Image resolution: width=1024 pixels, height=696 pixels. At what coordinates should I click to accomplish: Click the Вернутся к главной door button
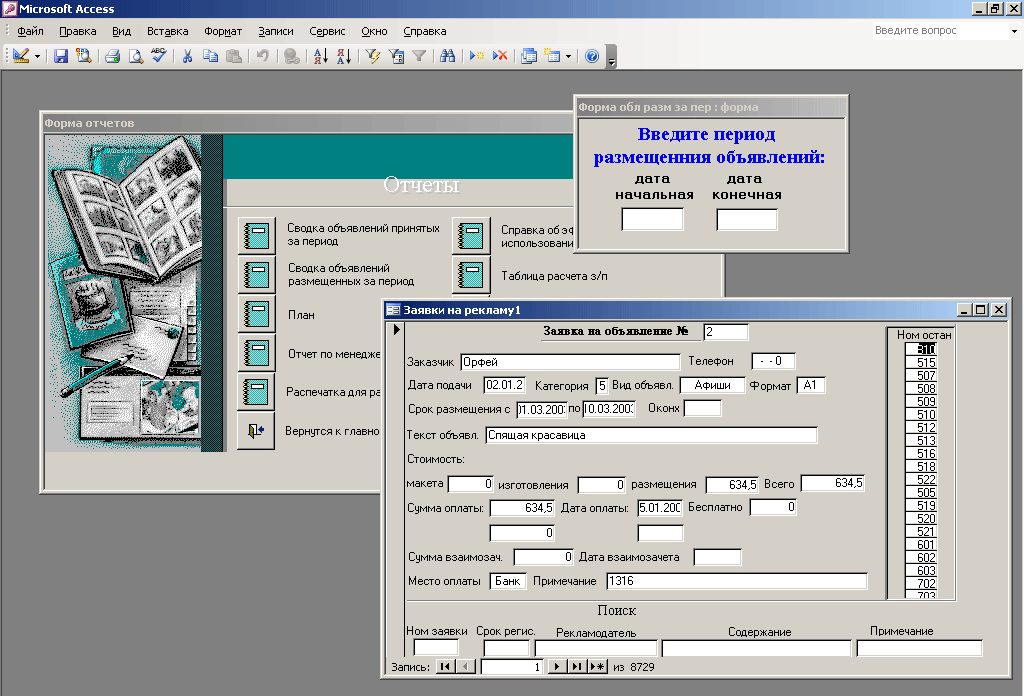(256, 431)
